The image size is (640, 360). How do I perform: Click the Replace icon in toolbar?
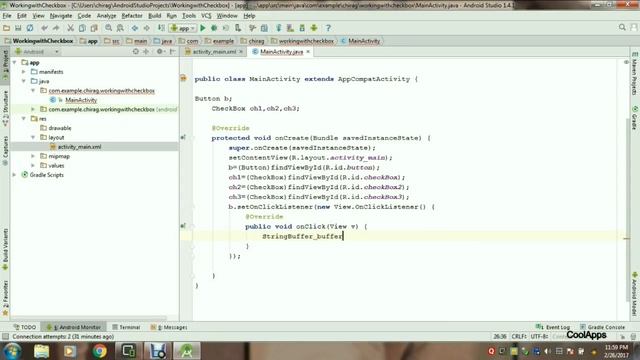coord(120,28)
